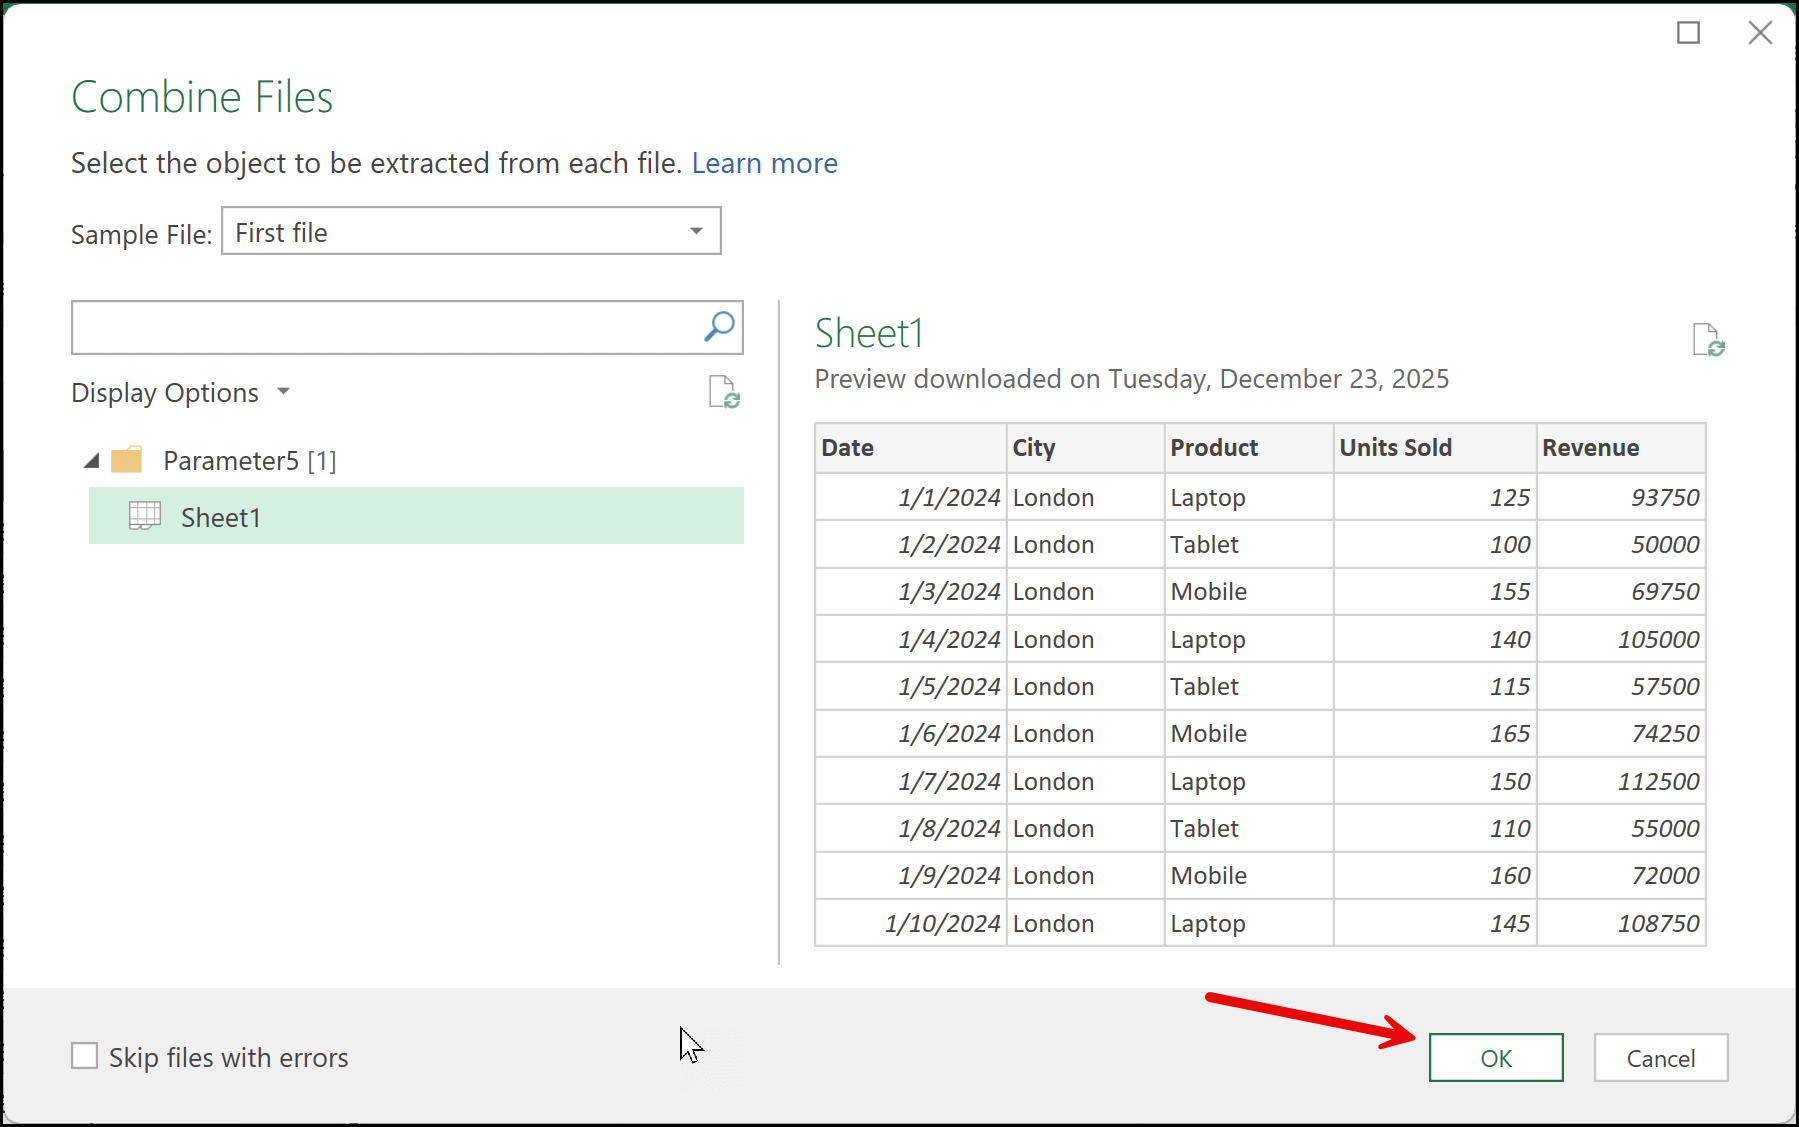This screenshot has height=1127, width=1799.
Task: Refresh the Sheet1 preview using the top-right icon
Action: [1708, 340]
